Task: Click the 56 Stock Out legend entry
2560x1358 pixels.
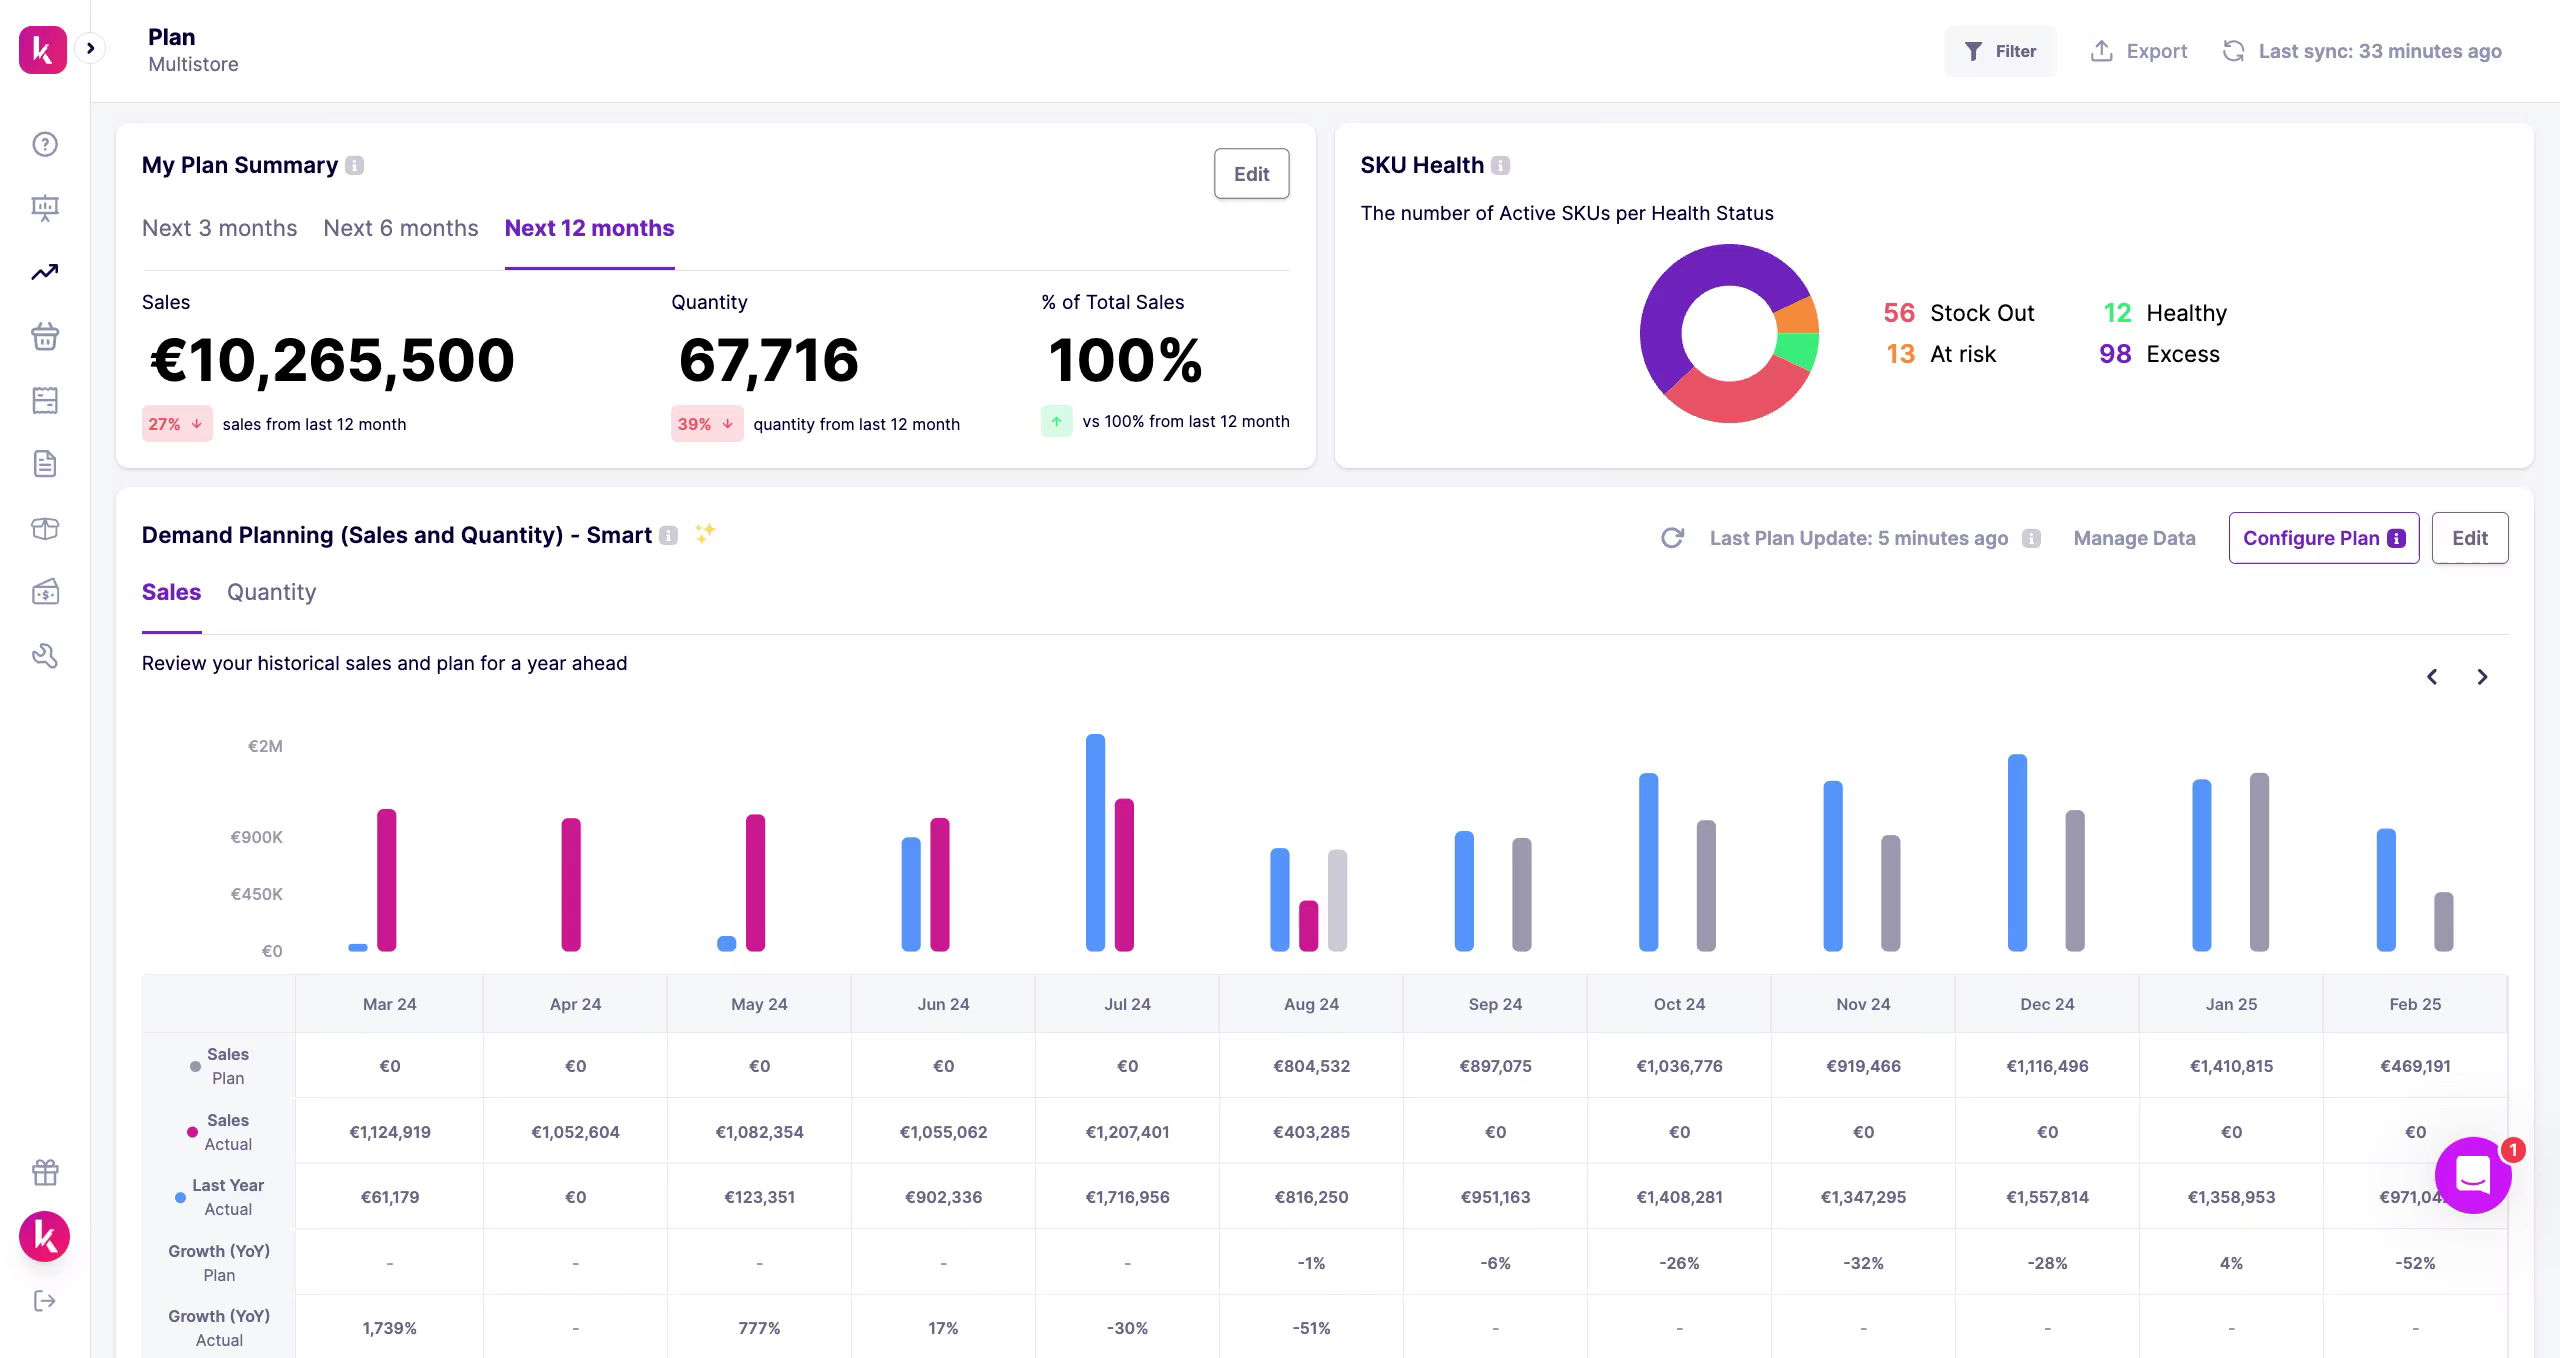Action: coord(1958,313)
